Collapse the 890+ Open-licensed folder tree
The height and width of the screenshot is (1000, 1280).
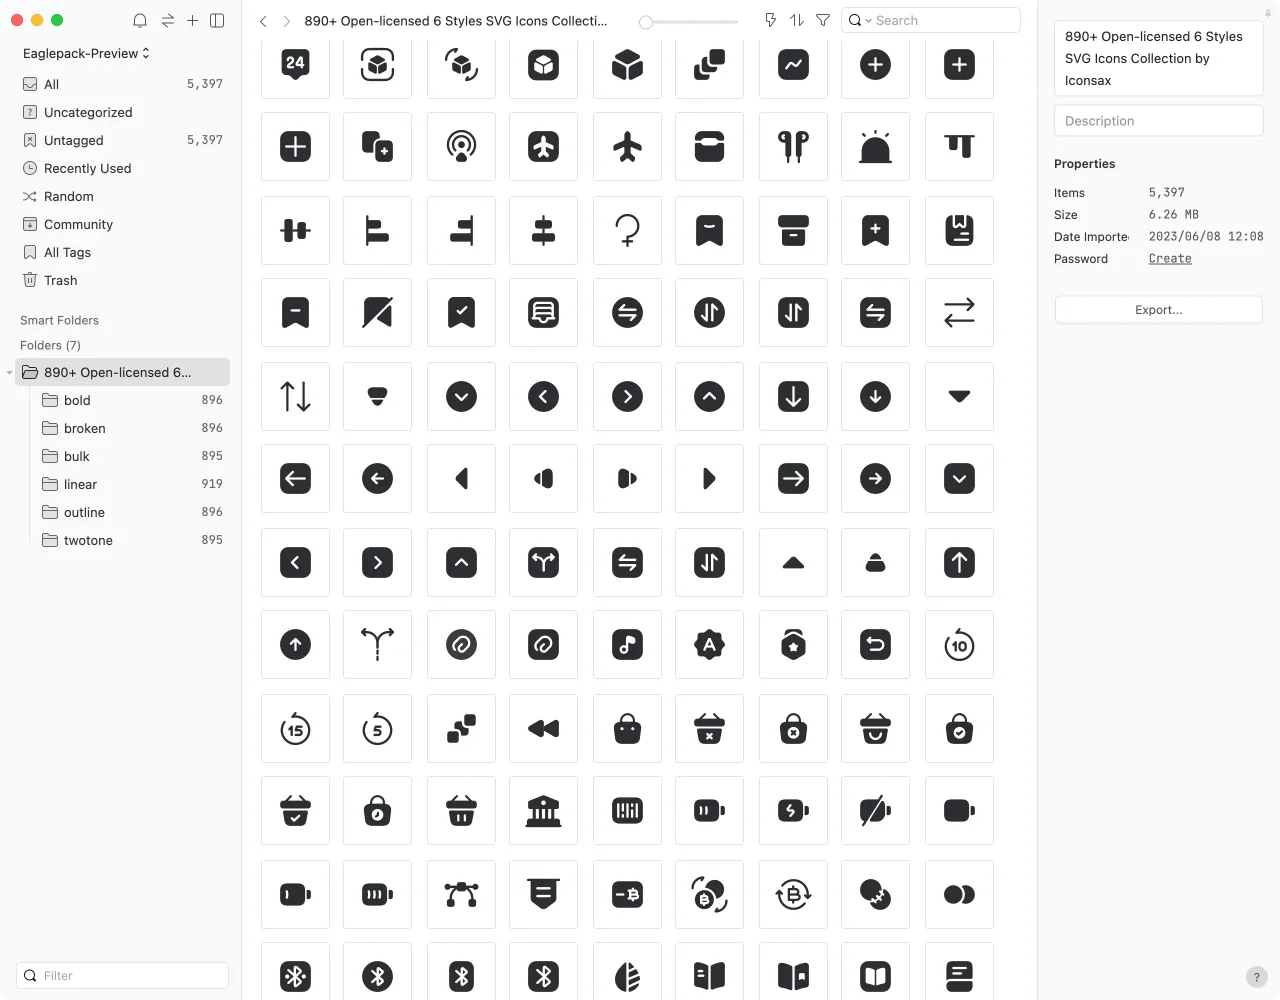pos(10,373)
